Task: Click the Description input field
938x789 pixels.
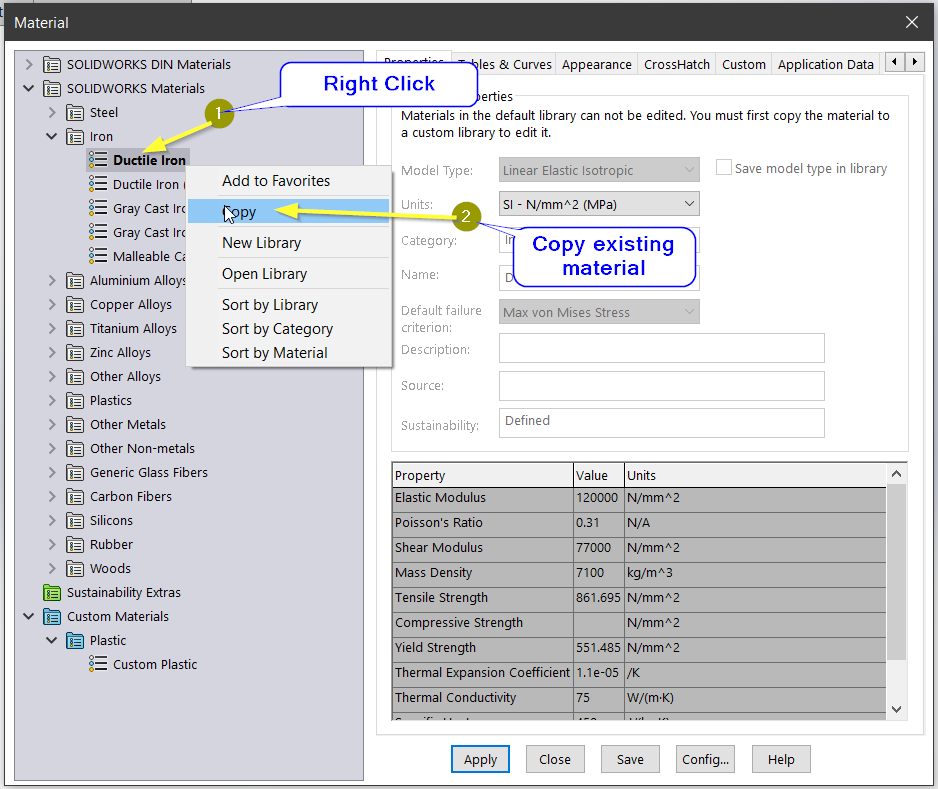Action: click(x=661, y=349)
